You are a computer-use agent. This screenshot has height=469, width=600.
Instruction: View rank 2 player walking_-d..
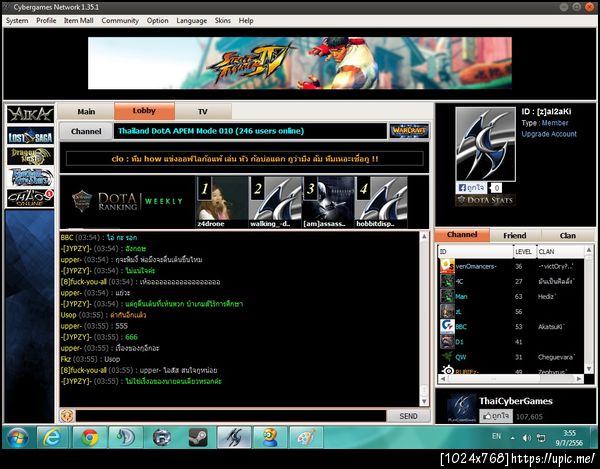click(x=275, y=202)
